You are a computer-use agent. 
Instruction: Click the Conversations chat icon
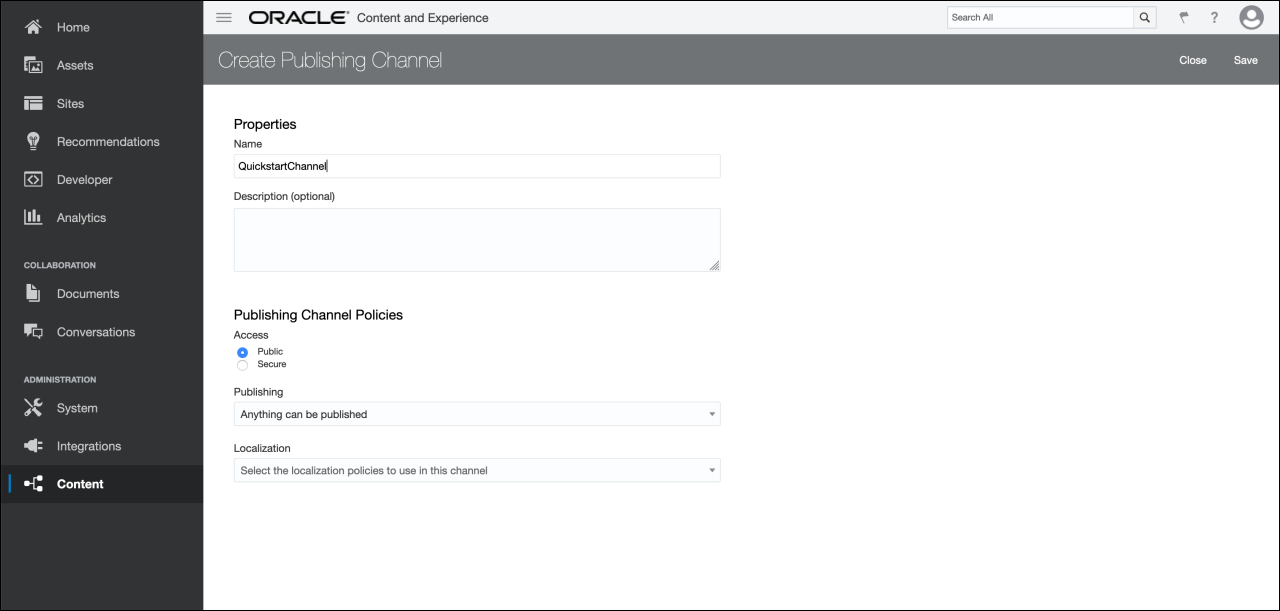coord(33,331)
